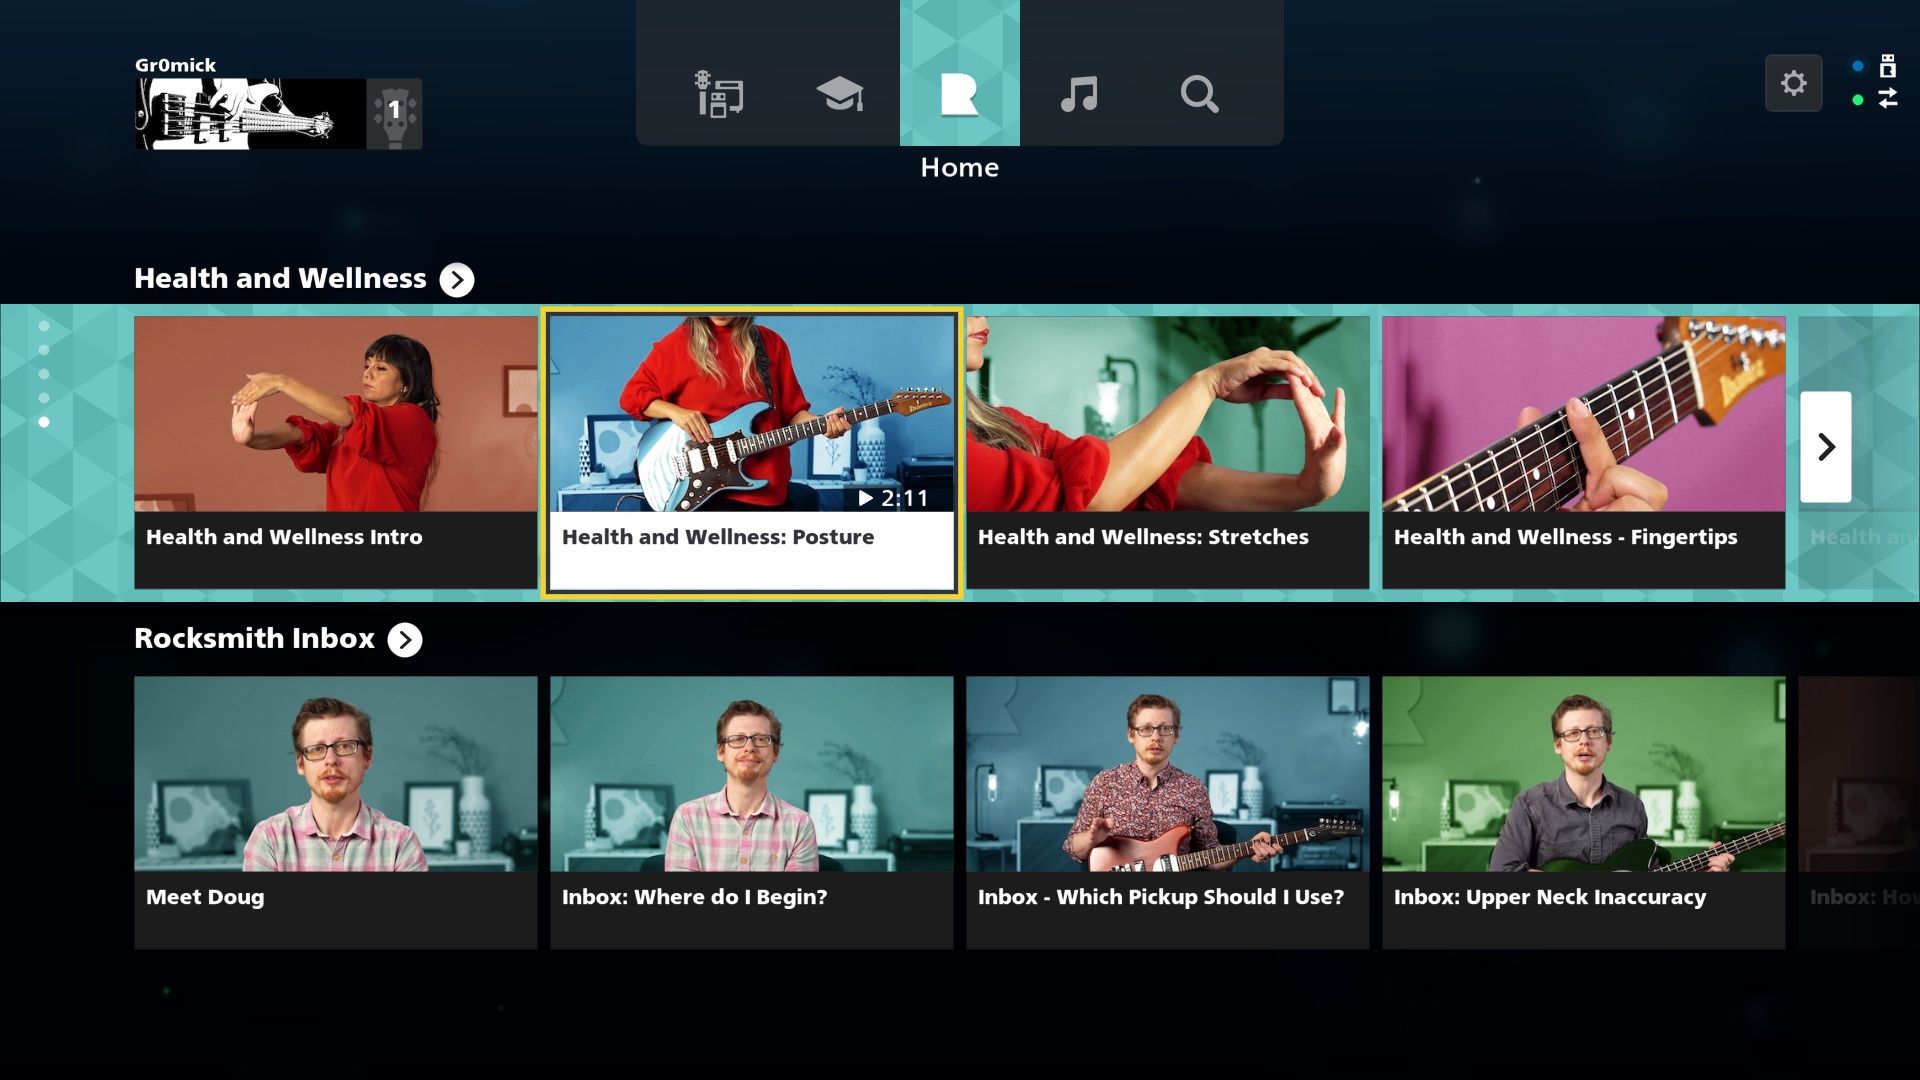The image size is (1920, 1080).
Task: Open Inbox: Upper Neck Inaccuracy video
Action: click(1584, 812)
